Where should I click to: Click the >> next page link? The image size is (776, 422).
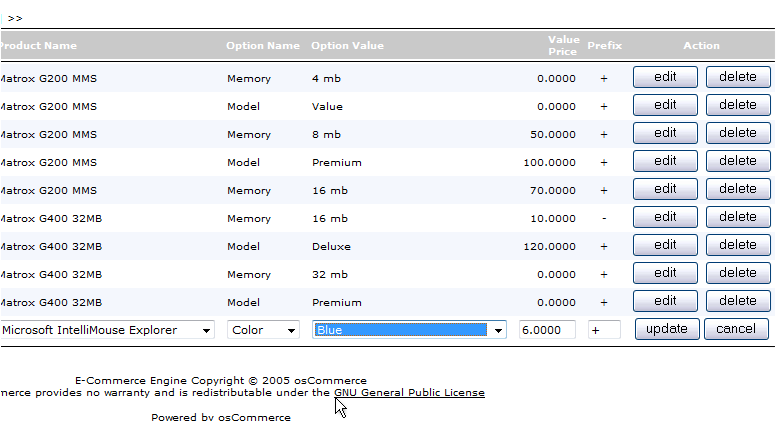point(15,18)
